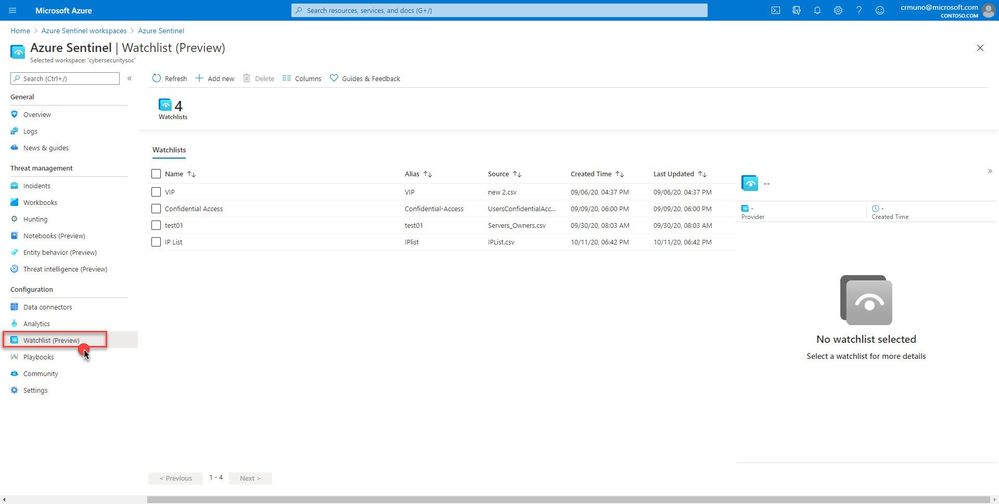Tick the checkbox for test01 watchlist
The width and height of the screenshot is (999, 504).
pyautogui.click(x=156, y=225)
